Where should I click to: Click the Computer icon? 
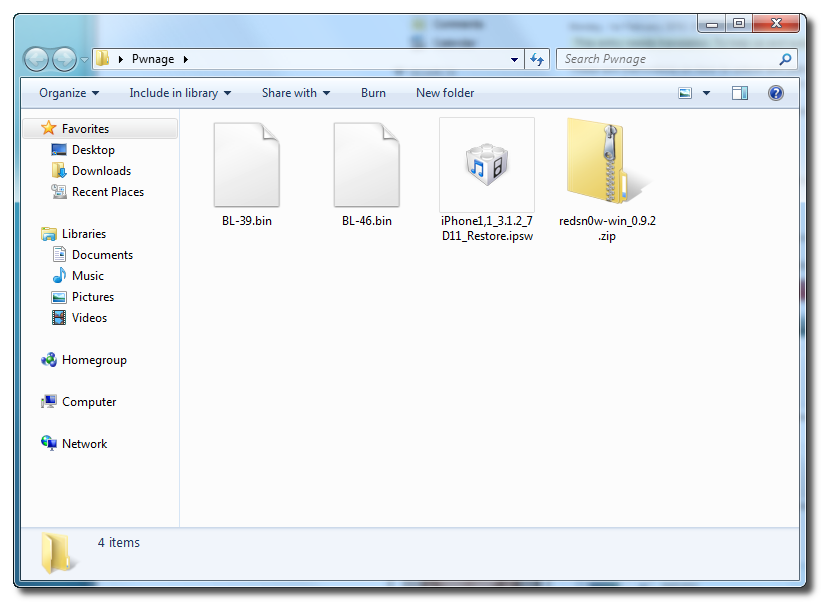coord(49,402)
